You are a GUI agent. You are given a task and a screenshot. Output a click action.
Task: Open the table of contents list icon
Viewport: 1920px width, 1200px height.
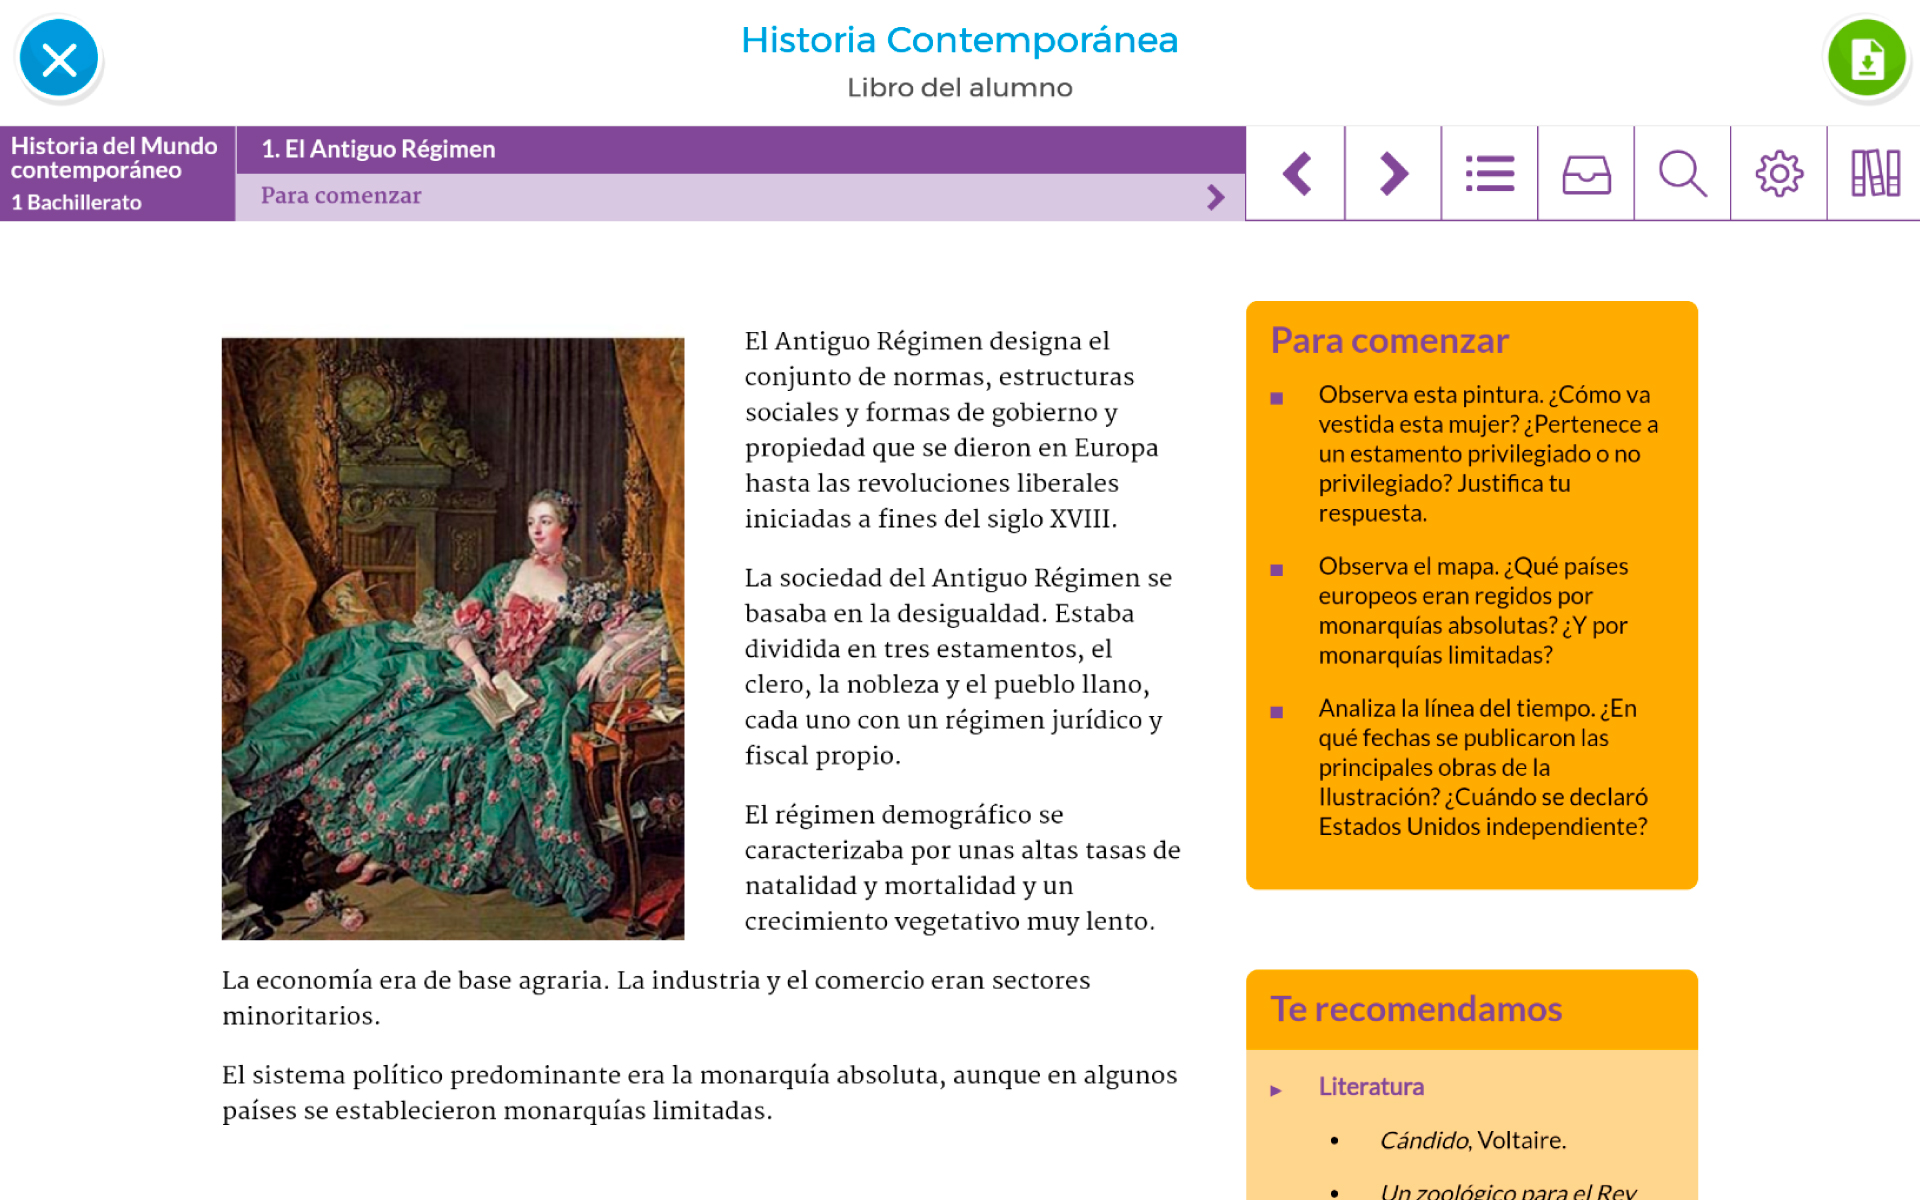pyautogui.click(x=1489, y=174)
